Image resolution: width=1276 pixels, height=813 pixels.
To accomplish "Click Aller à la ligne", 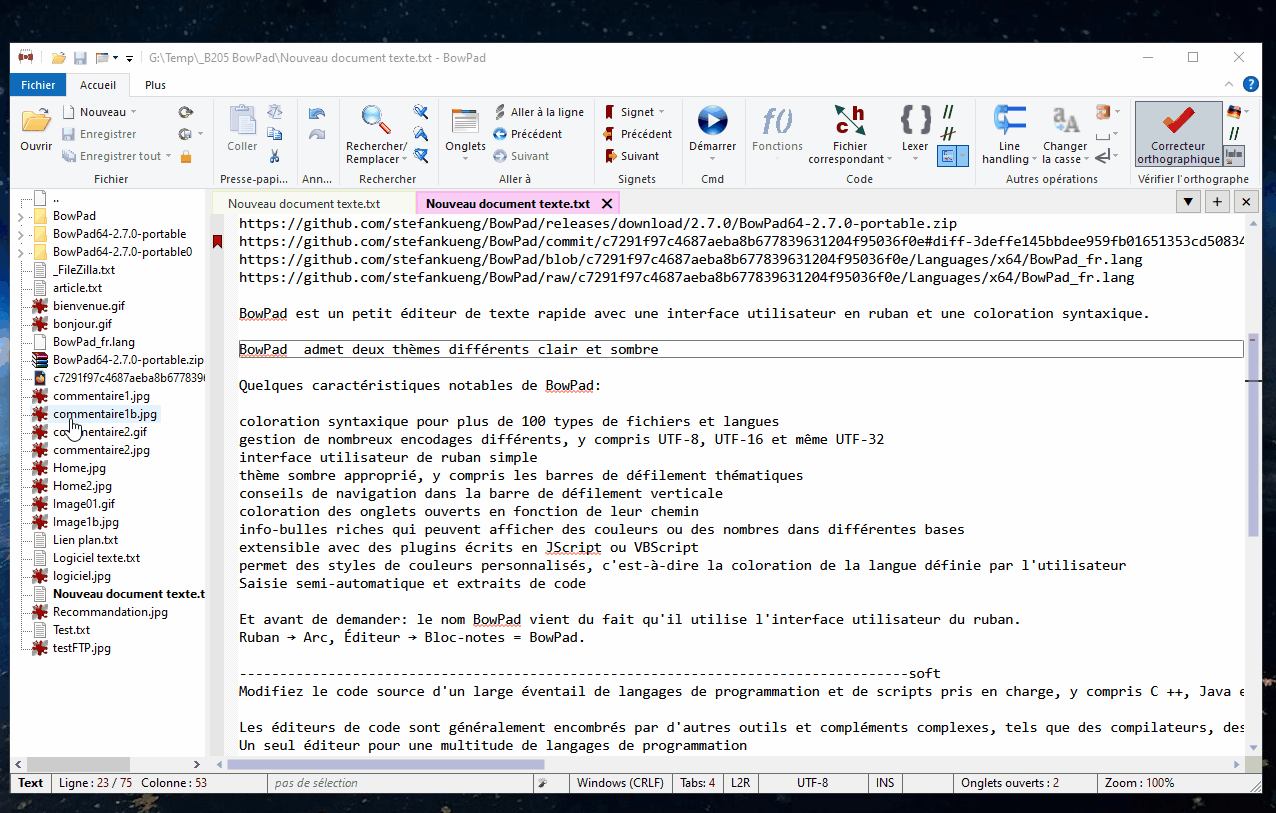I will [539, 112].
